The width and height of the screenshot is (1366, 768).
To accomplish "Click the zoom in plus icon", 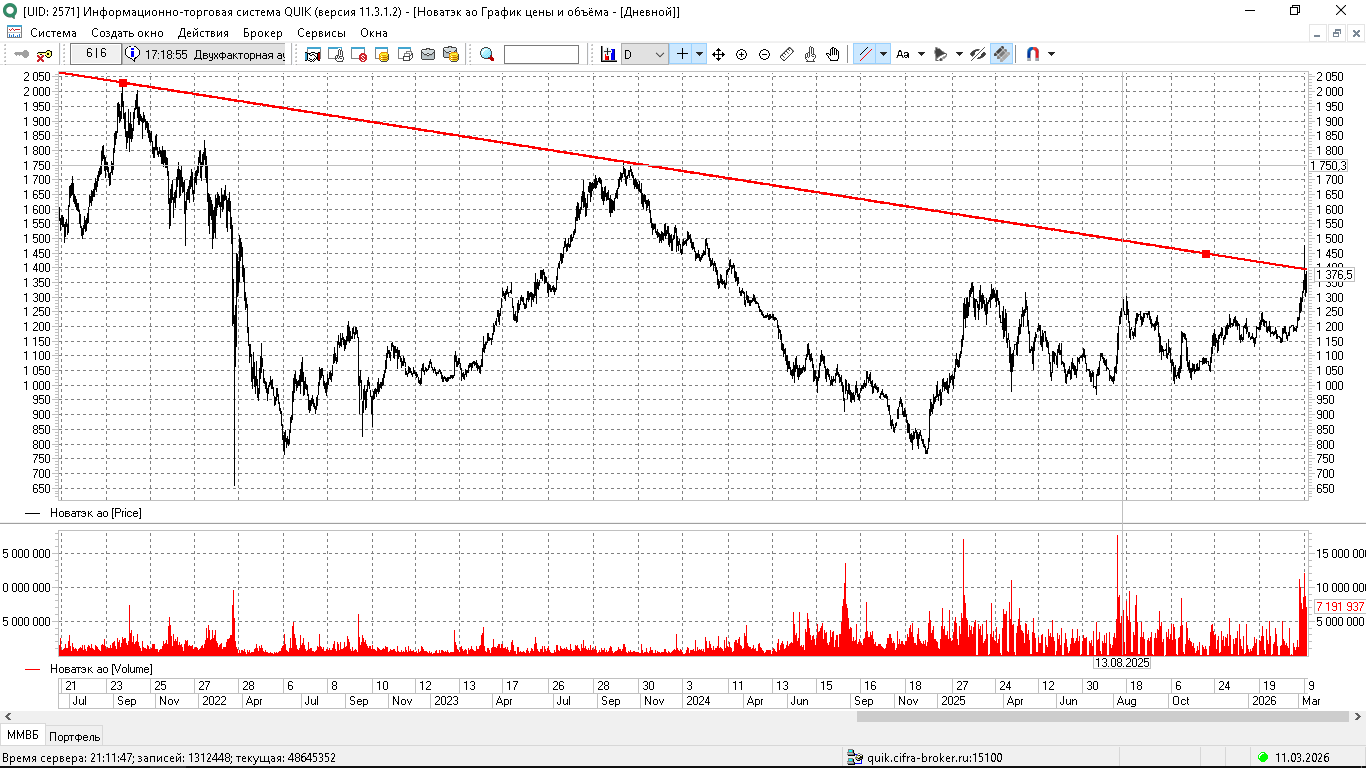I will pos(741,54).
